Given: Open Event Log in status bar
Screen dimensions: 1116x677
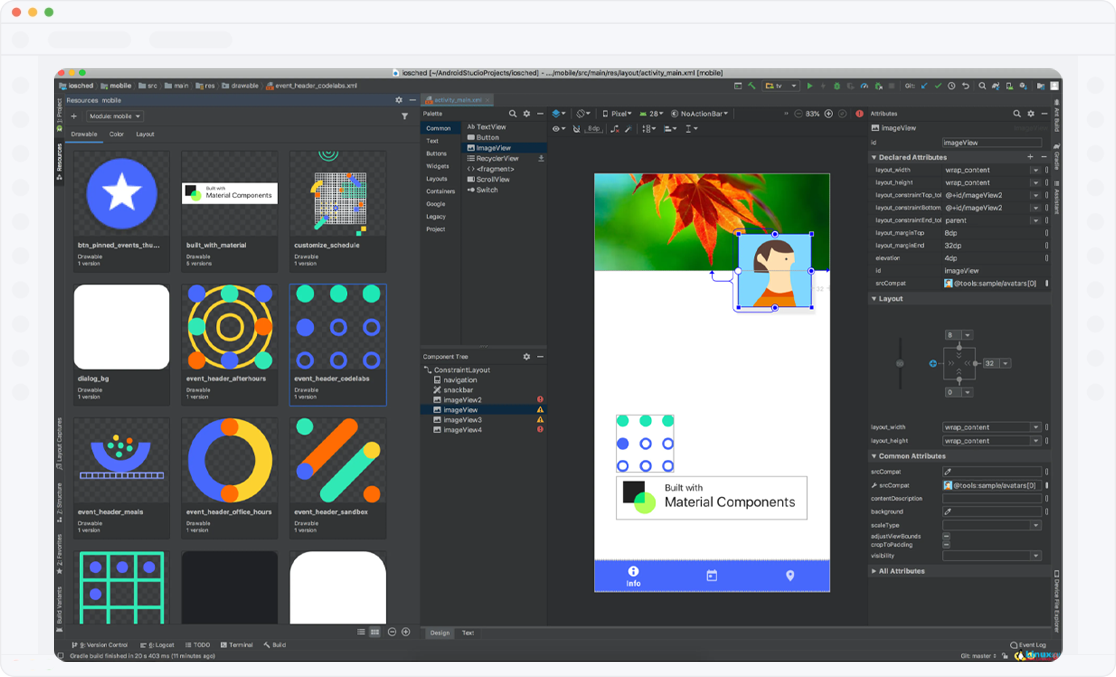Looking at the screenshot, I should coord(1029,645).
